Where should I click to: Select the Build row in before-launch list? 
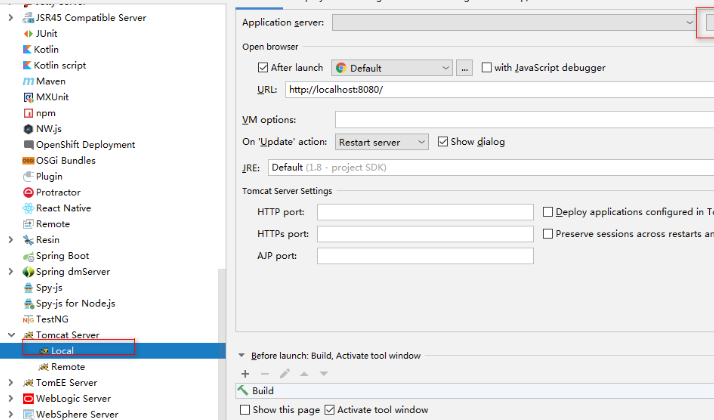coord(474,391)
